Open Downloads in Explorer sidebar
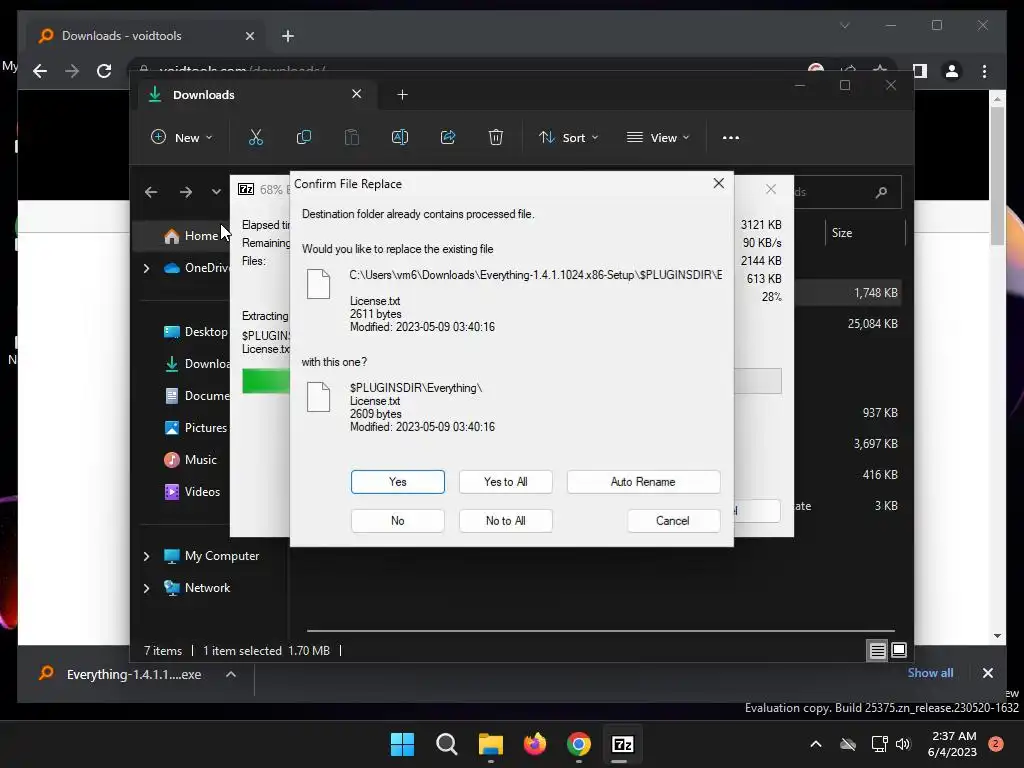The width and height of the screenshot is (1024, 768). [x=197, y=364]
